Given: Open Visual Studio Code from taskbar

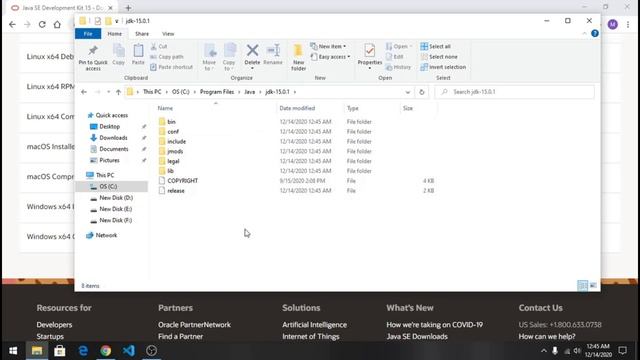Looking at the screenshot, I should point(129,351).
